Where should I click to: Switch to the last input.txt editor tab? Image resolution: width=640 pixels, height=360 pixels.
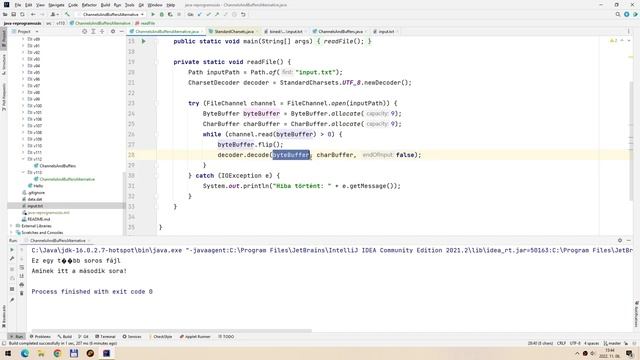coord(386,31)
